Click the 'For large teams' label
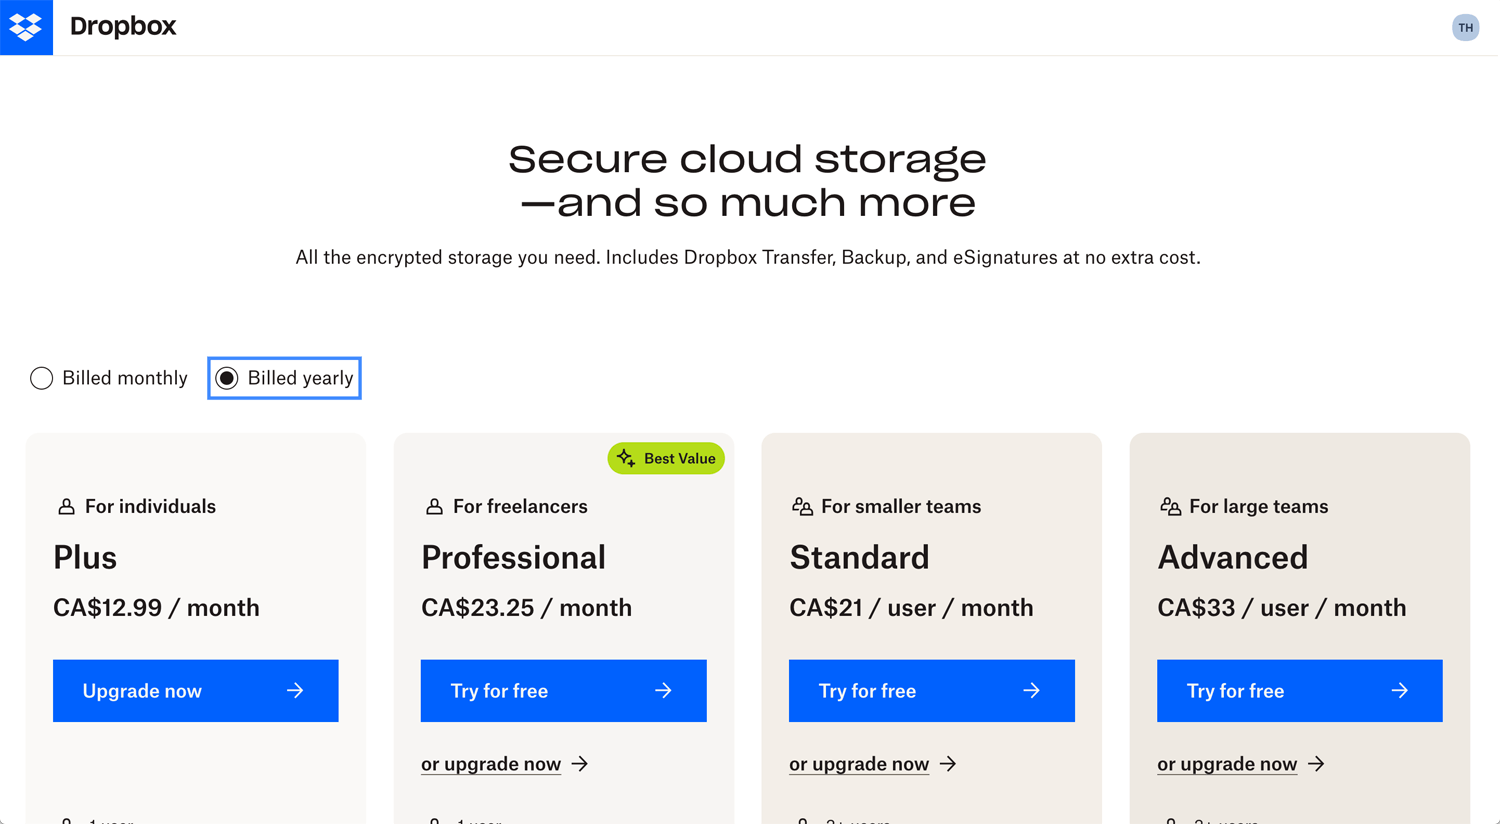 [x=1258, y=507]
